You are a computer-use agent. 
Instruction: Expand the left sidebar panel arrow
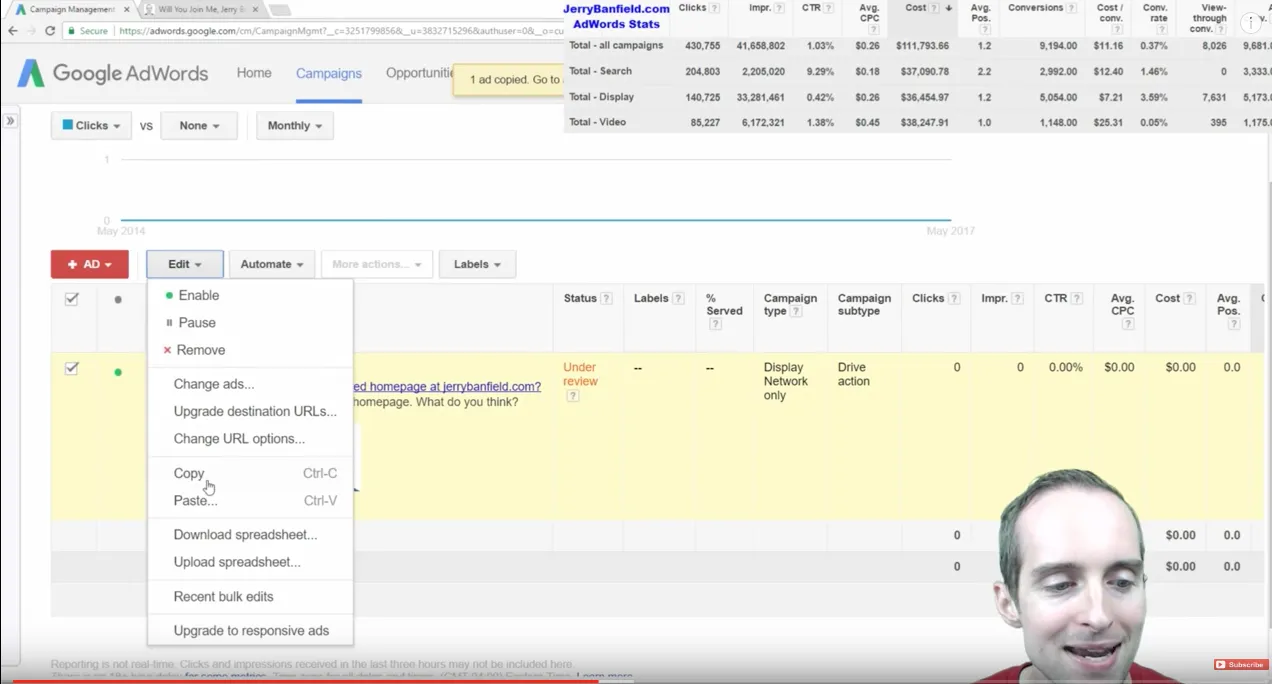pyautogui.click(x=10, y=120)
